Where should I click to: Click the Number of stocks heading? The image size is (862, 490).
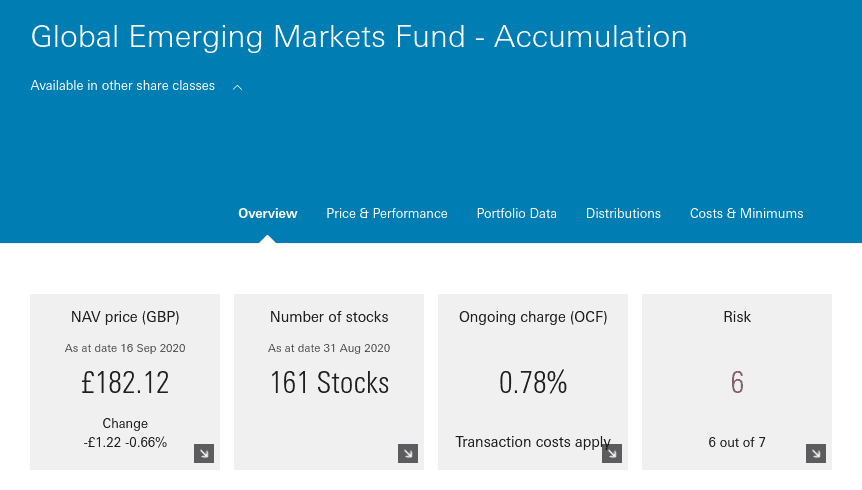pos(329,317)
